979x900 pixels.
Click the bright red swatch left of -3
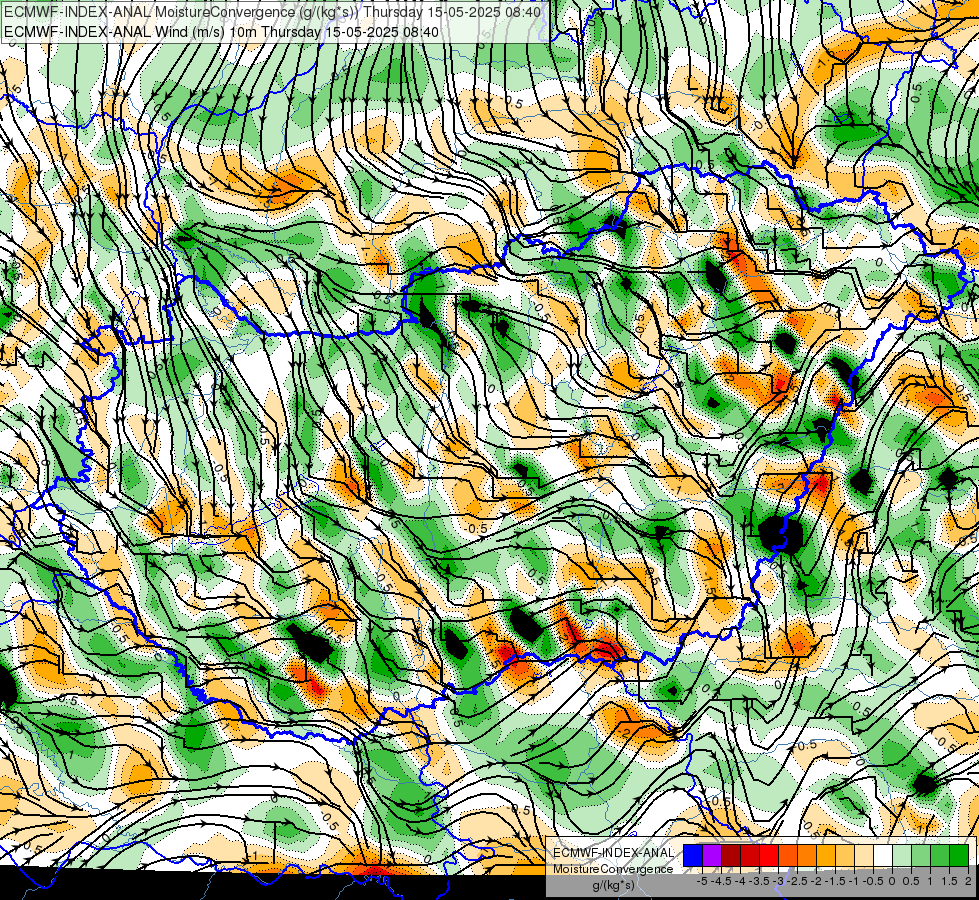click(x=769, y=855)
